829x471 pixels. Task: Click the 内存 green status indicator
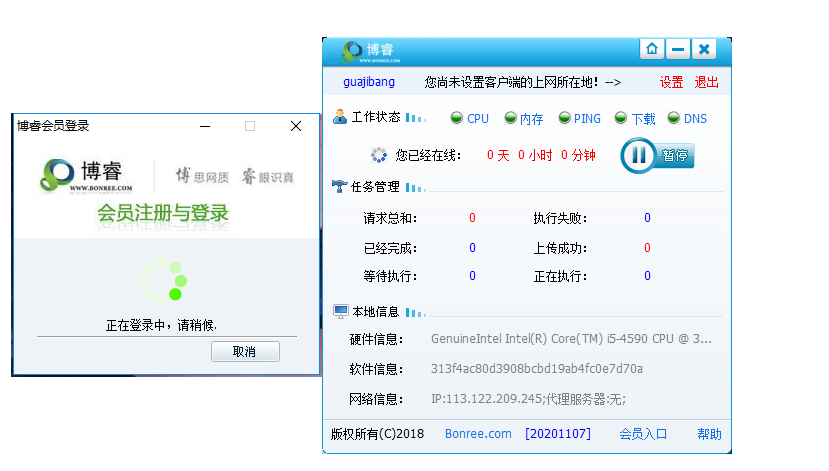click(510, 118)
